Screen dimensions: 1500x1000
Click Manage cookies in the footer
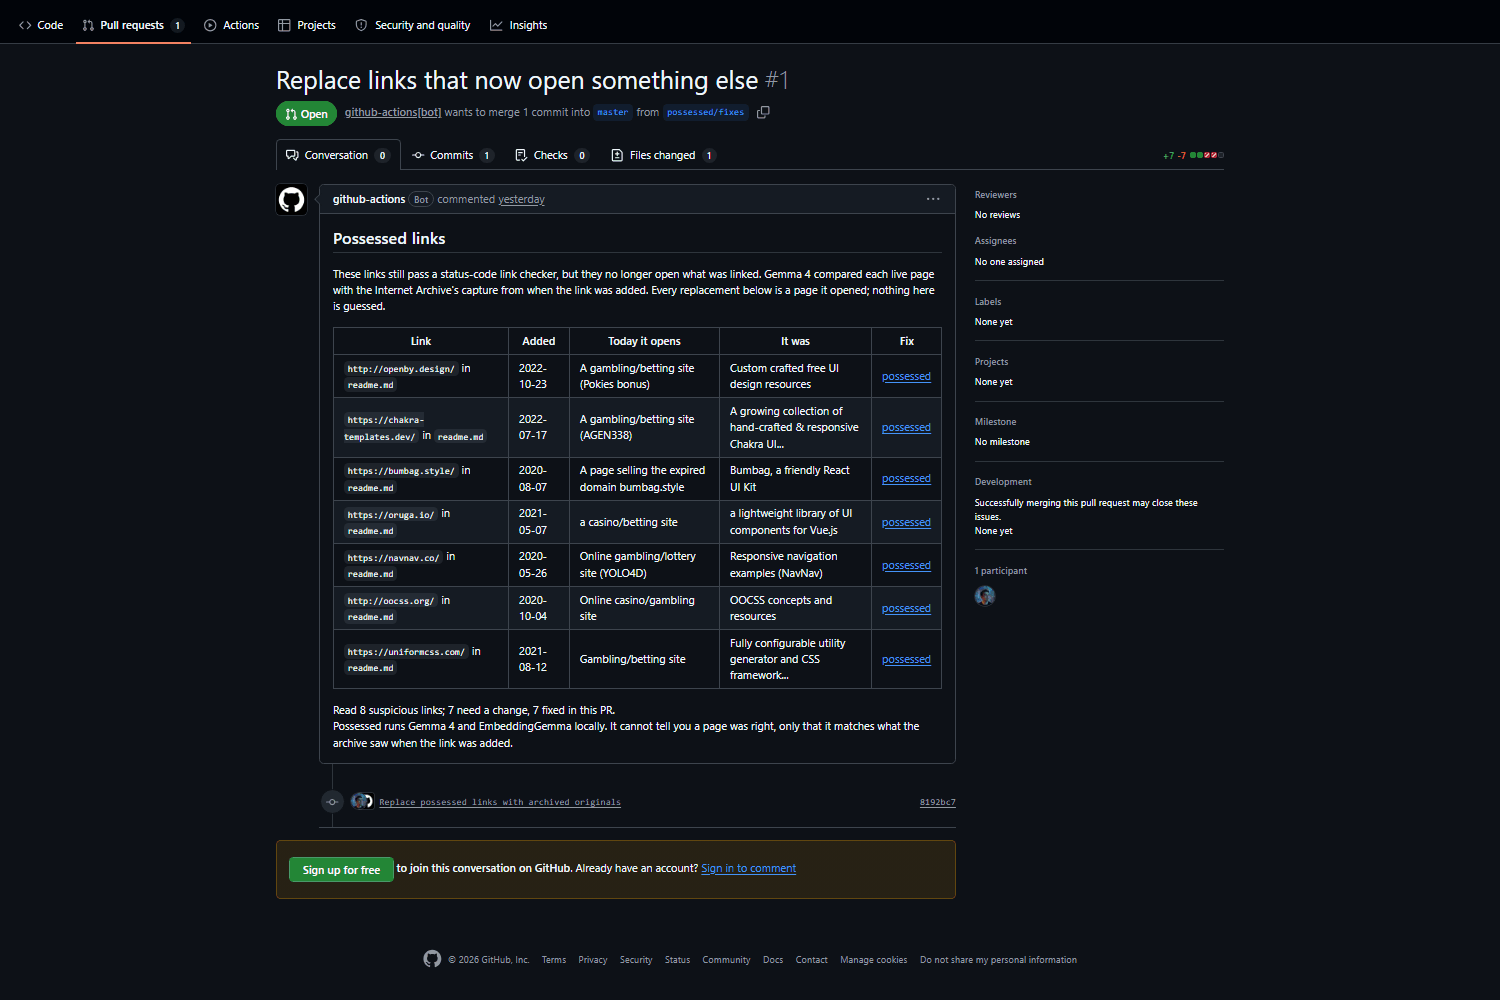coord(874,960)
